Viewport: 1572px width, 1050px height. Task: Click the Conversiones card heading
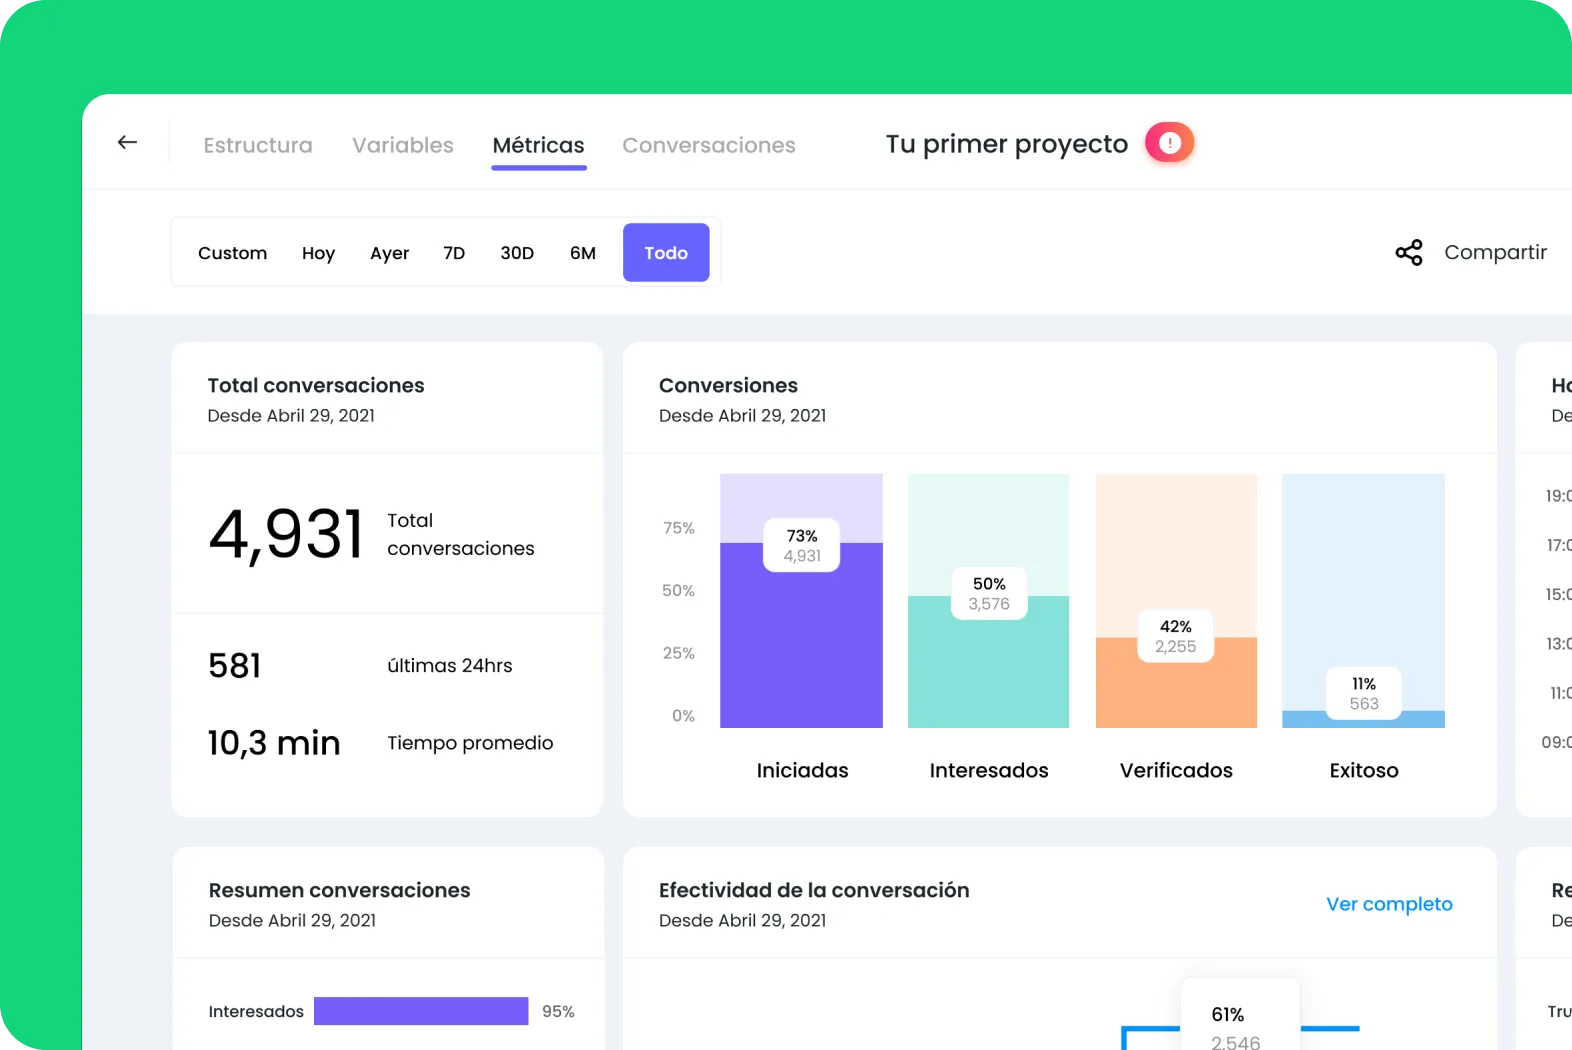tap(728, 385)
